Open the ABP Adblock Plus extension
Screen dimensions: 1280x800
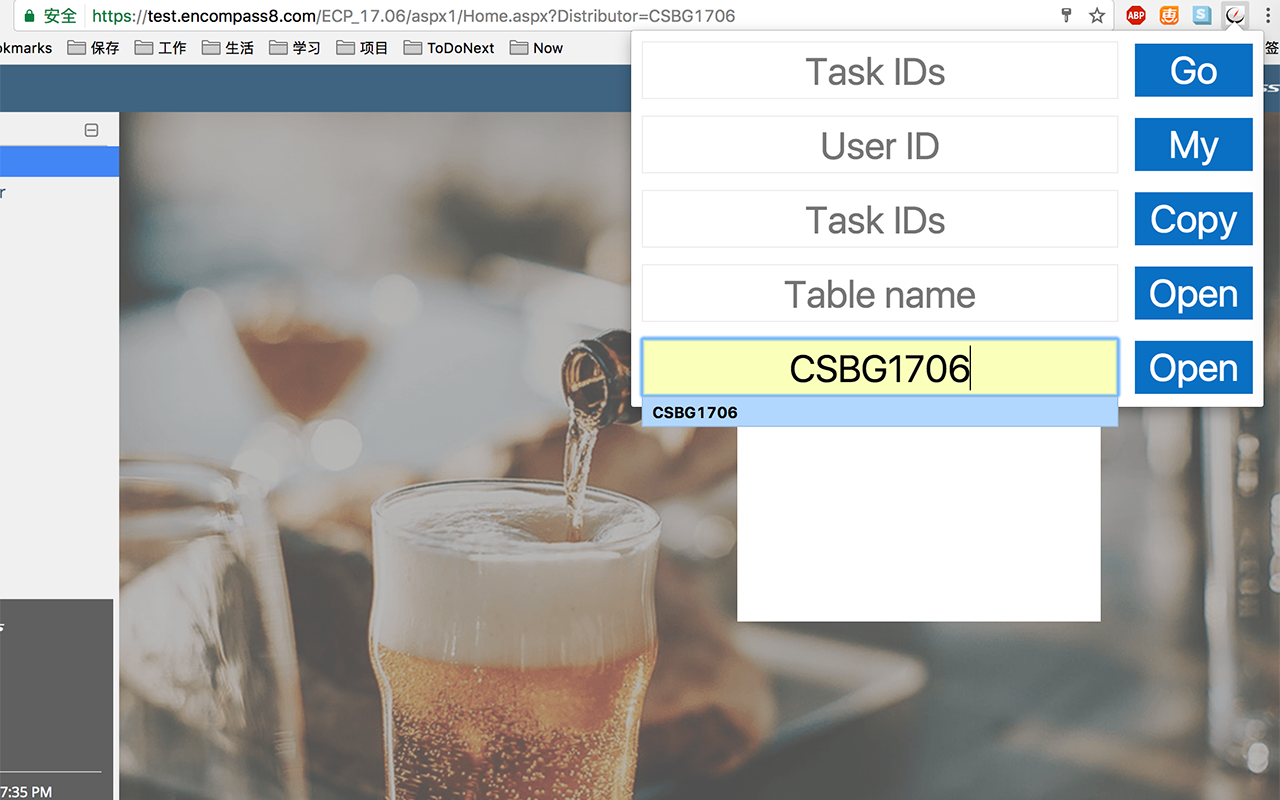click(x=1136, y=15)
